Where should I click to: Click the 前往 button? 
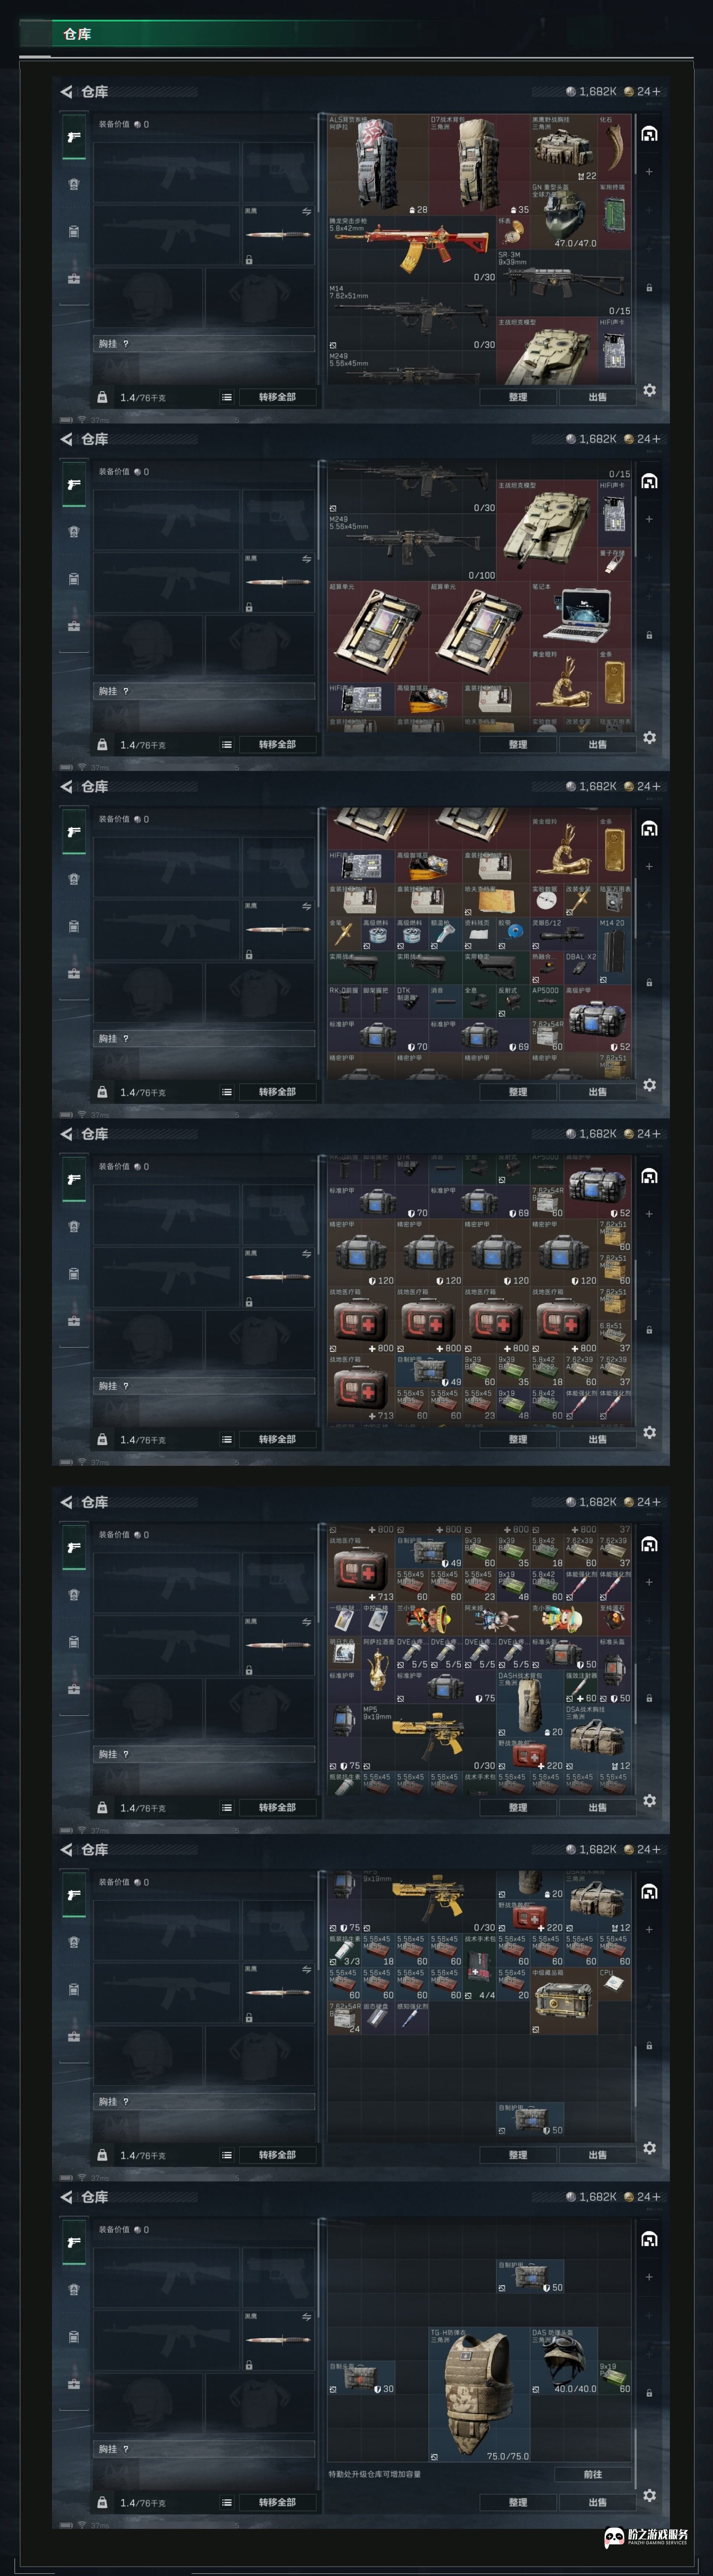click(593, 2474)
